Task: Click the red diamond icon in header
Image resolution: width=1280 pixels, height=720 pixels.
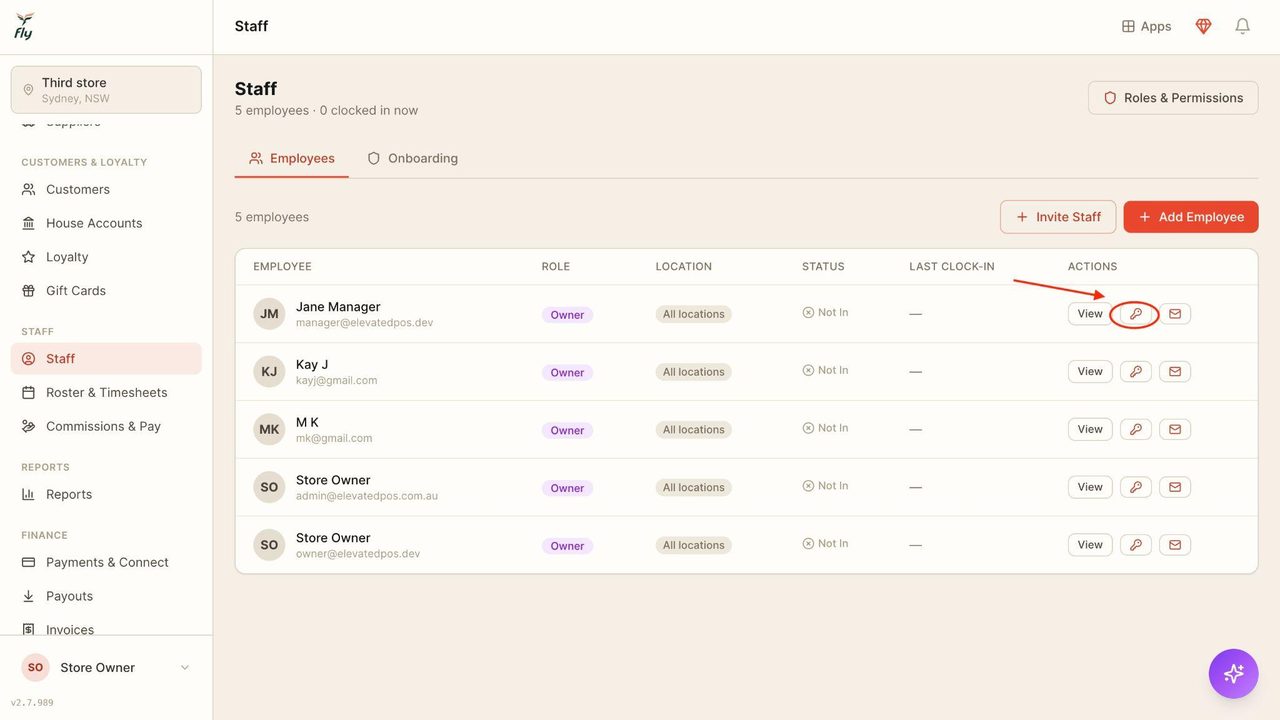Action: [x=1203, y=26]
